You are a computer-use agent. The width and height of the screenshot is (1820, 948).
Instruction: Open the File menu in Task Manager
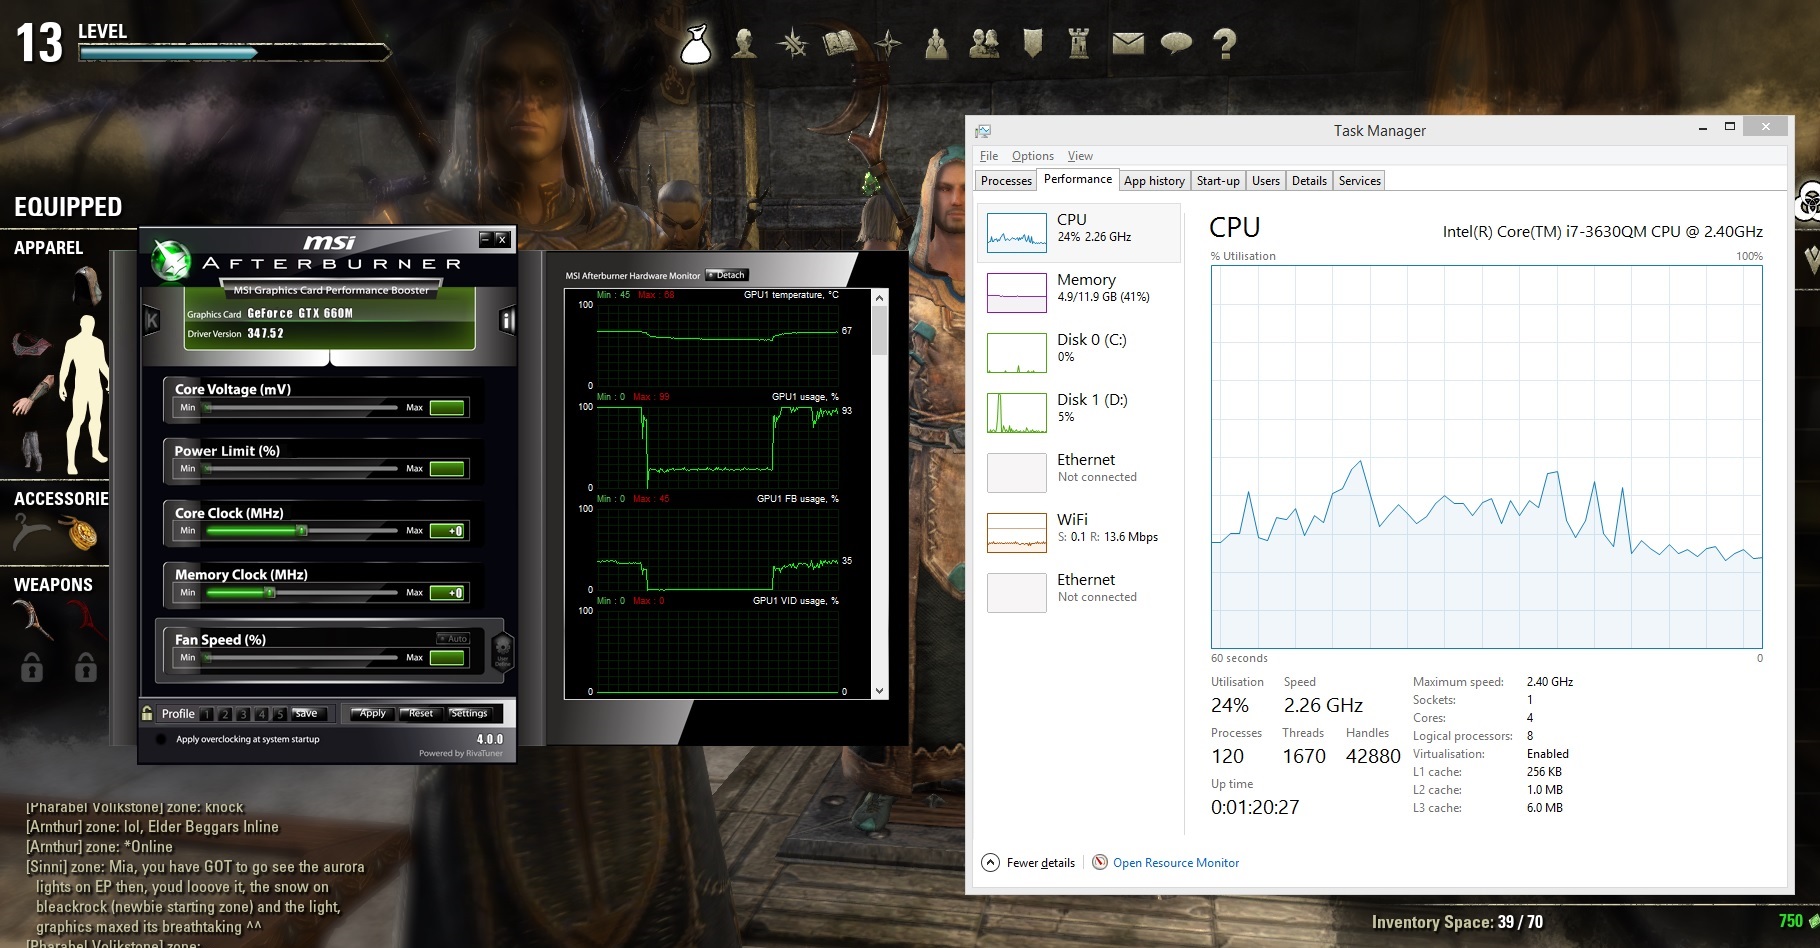(989, 156)
